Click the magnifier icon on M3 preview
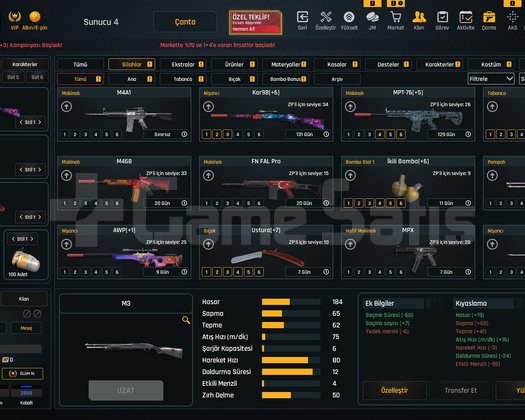The image size is (525, 420). (x=186, y=320)
